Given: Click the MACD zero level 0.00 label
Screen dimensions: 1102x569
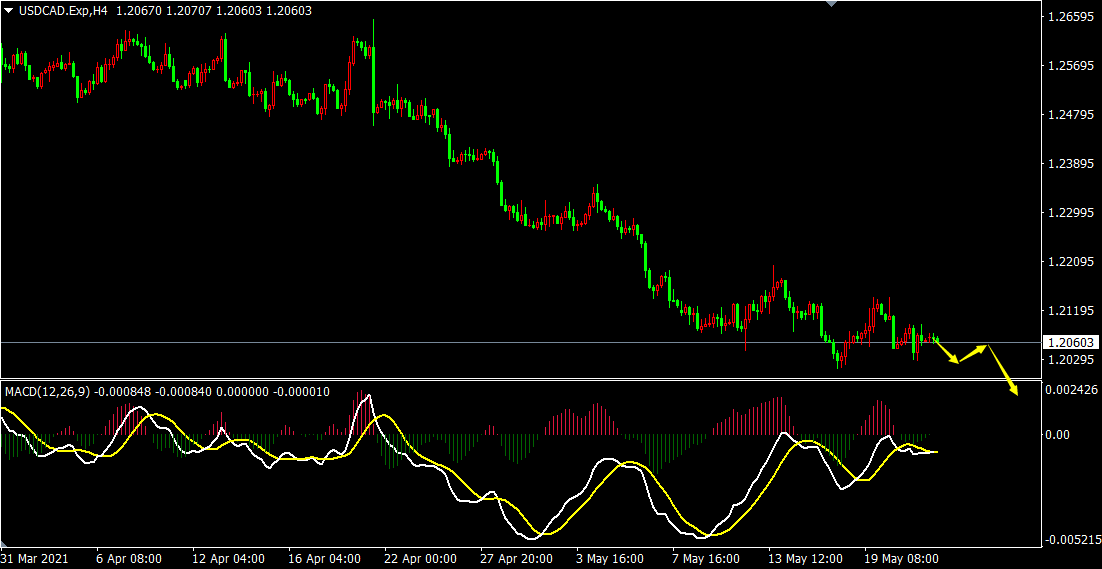Looking at the screenshot, I should pos(1059,435).
